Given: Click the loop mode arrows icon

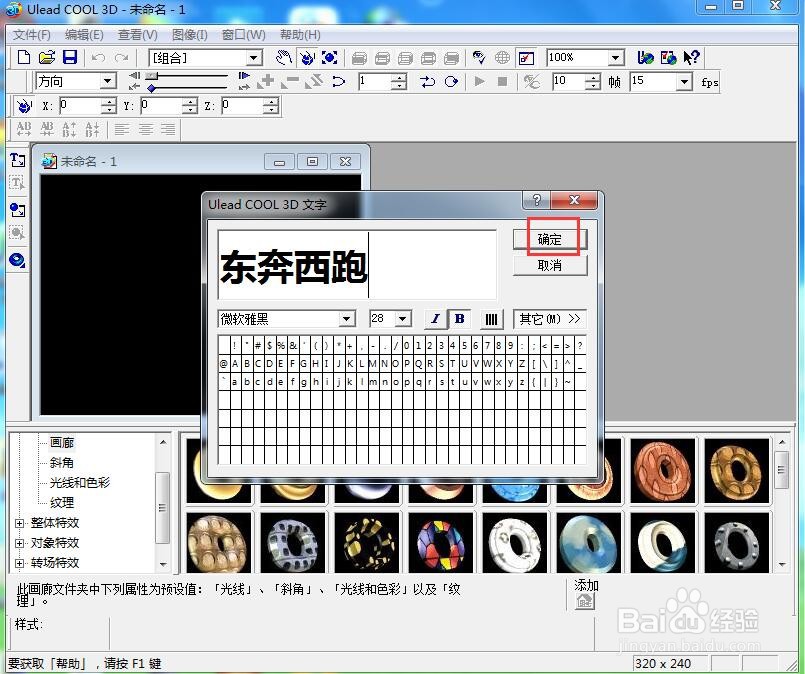Looking at the screenshot, I should (x=427, y=82).
